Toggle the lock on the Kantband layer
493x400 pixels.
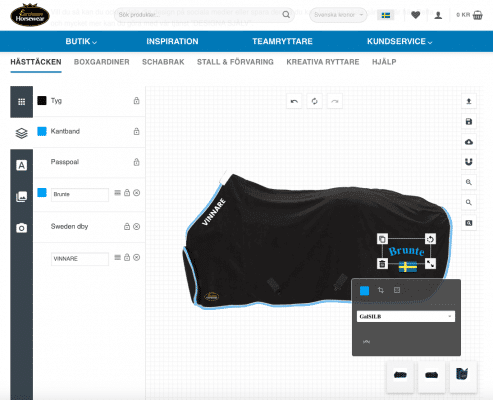[x=136, y=131]
